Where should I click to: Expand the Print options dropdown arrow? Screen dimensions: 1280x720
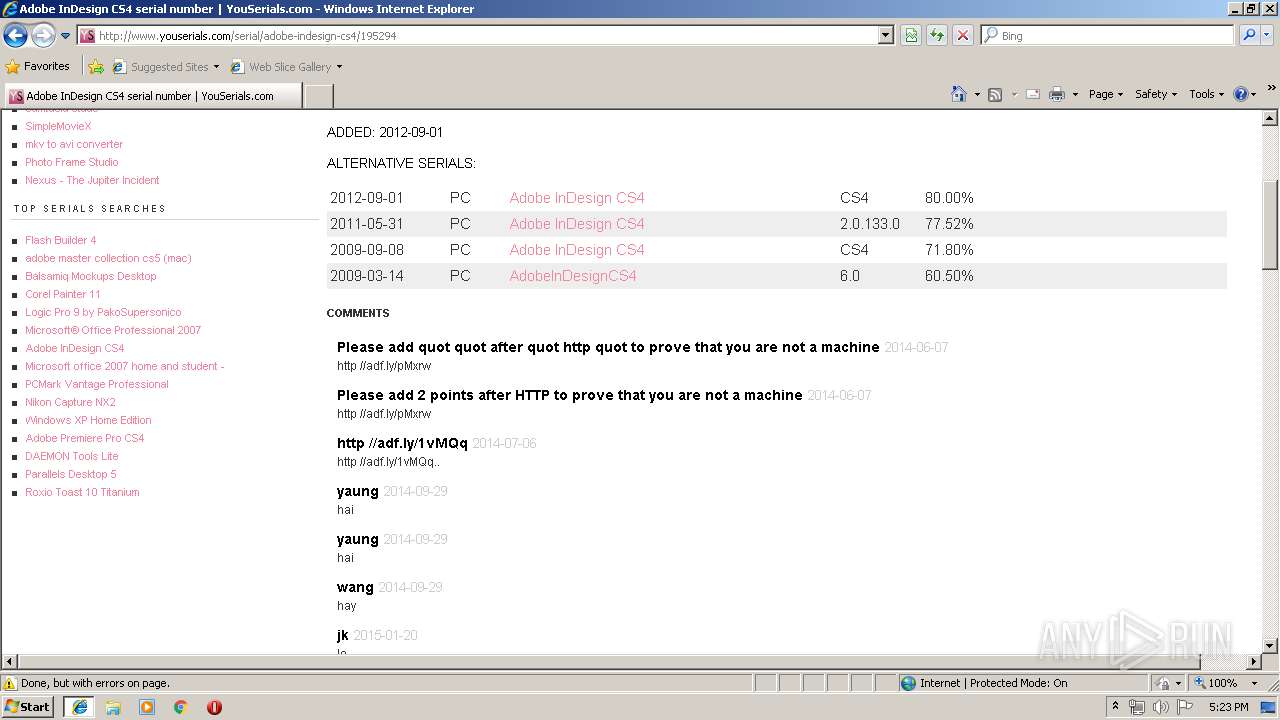tap(1075, 94)
